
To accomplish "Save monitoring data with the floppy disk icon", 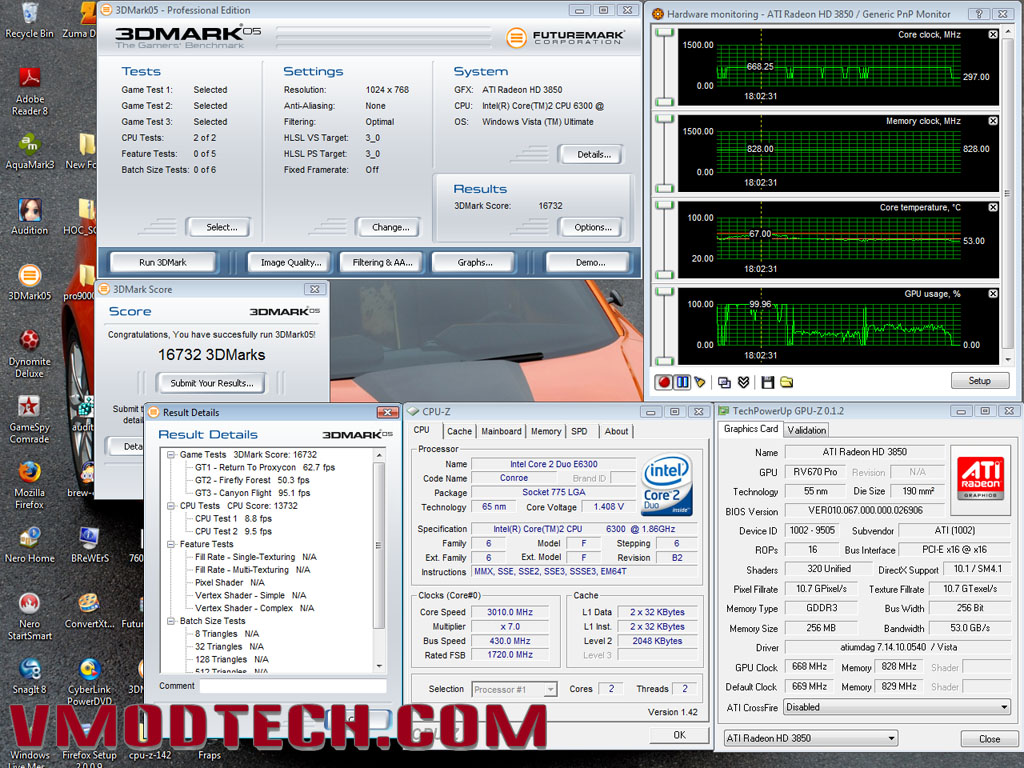I will click(x=768, y=382).
